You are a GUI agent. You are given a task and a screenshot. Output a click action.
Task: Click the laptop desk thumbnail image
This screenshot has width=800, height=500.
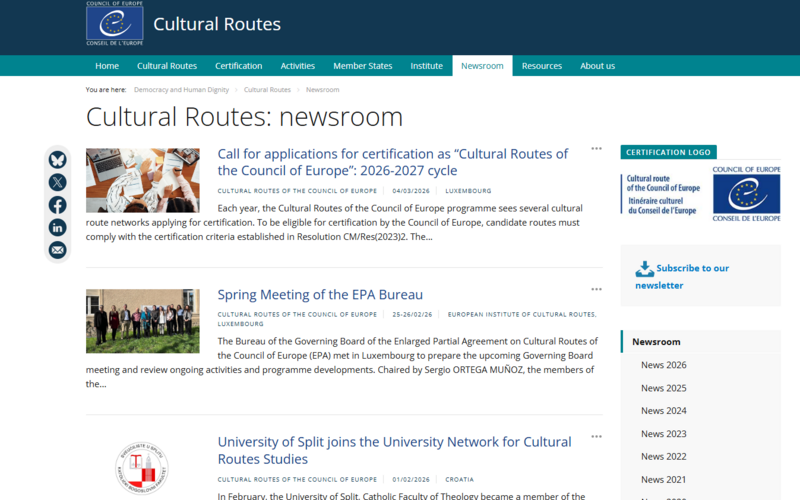(x=142, y=180)
